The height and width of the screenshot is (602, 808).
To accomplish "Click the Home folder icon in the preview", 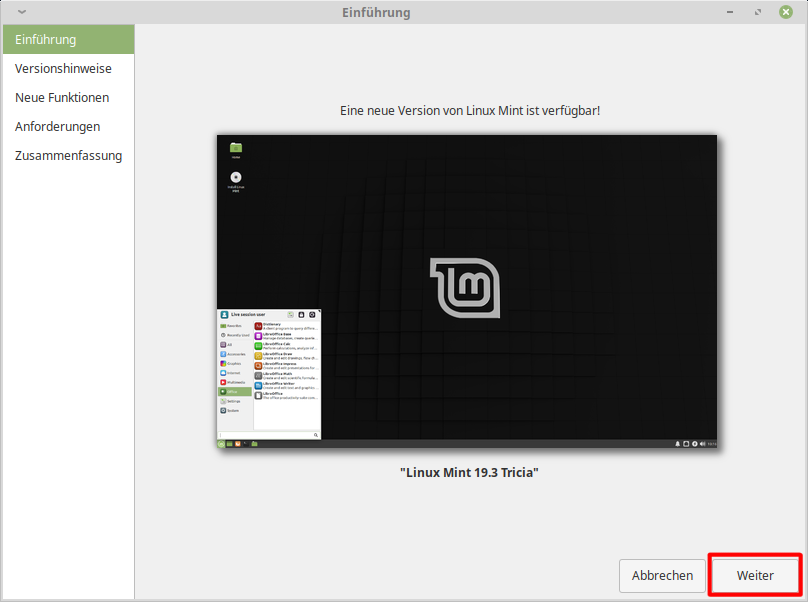I will pyautogui.click(x=236, y=148).
